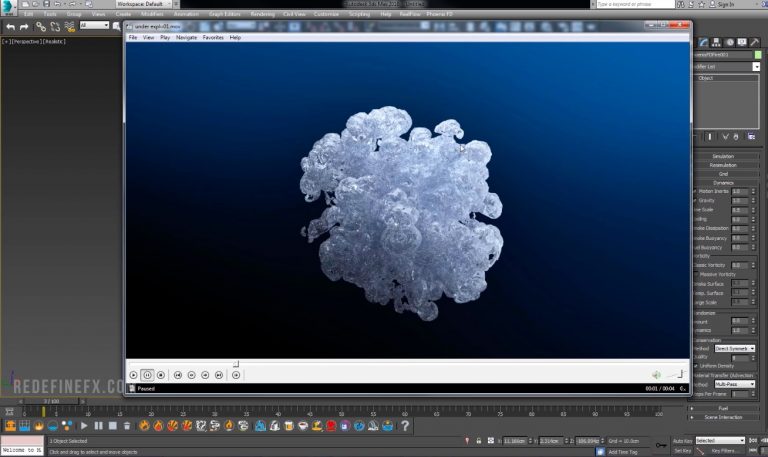Open the Favorites menu in media player
Image resolution: width=768 pixels, height=457 pixels.
pos(213,37)
